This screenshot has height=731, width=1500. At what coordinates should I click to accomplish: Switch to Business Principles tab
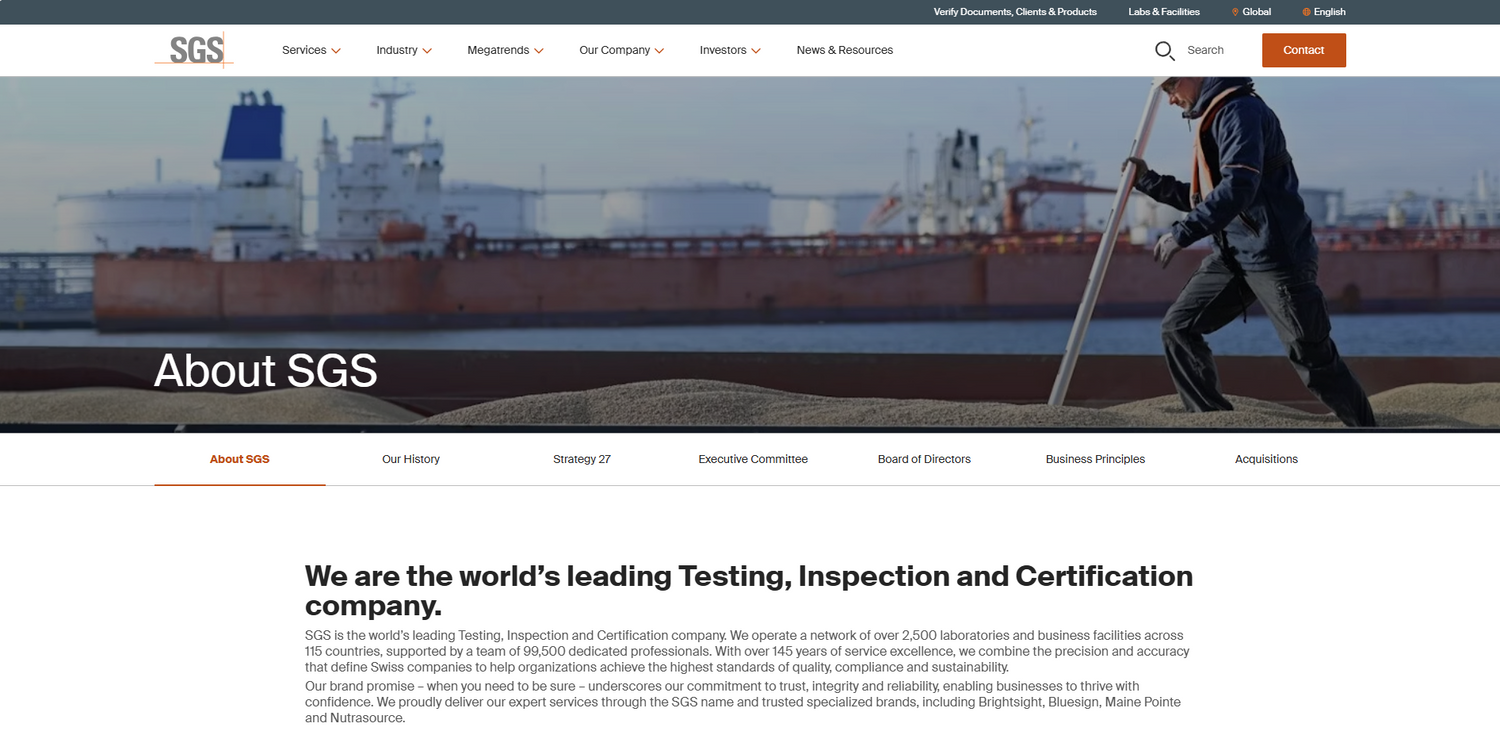click(x=1095, y=459)
